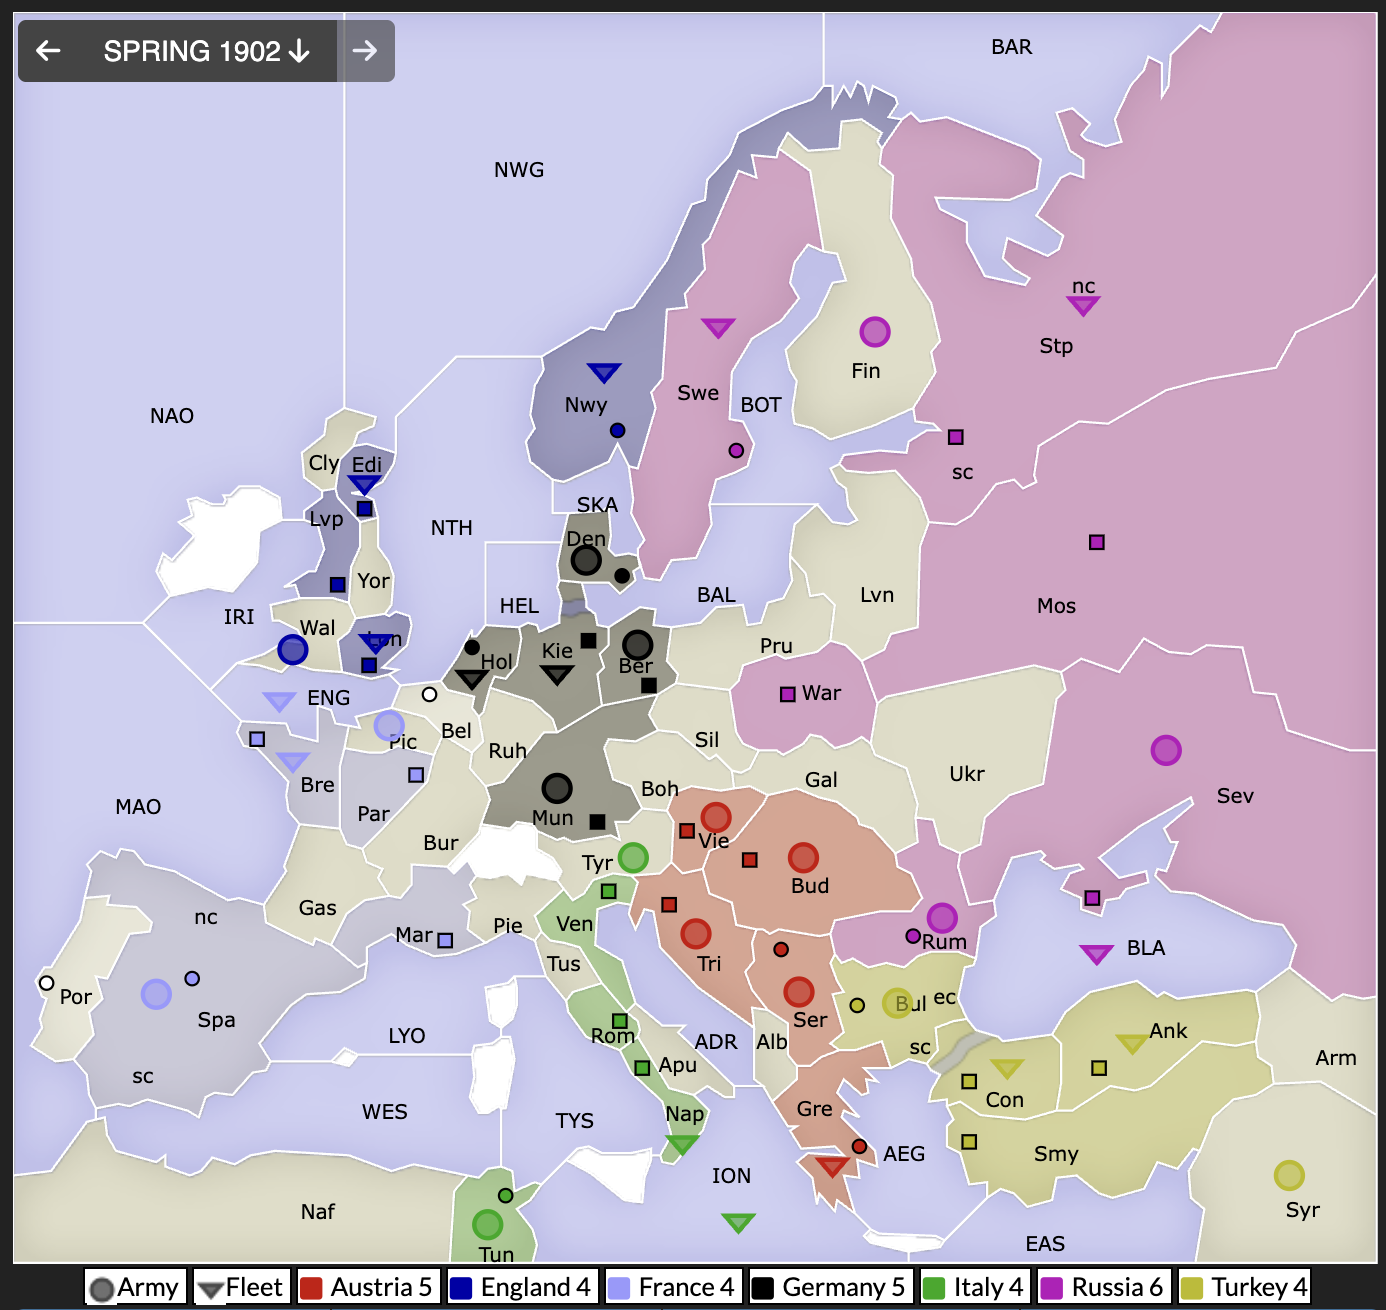Select the German fleet in Kiel
Image resolution: width=1386 pixels, height=1310 pixels.
click(557, 675)
